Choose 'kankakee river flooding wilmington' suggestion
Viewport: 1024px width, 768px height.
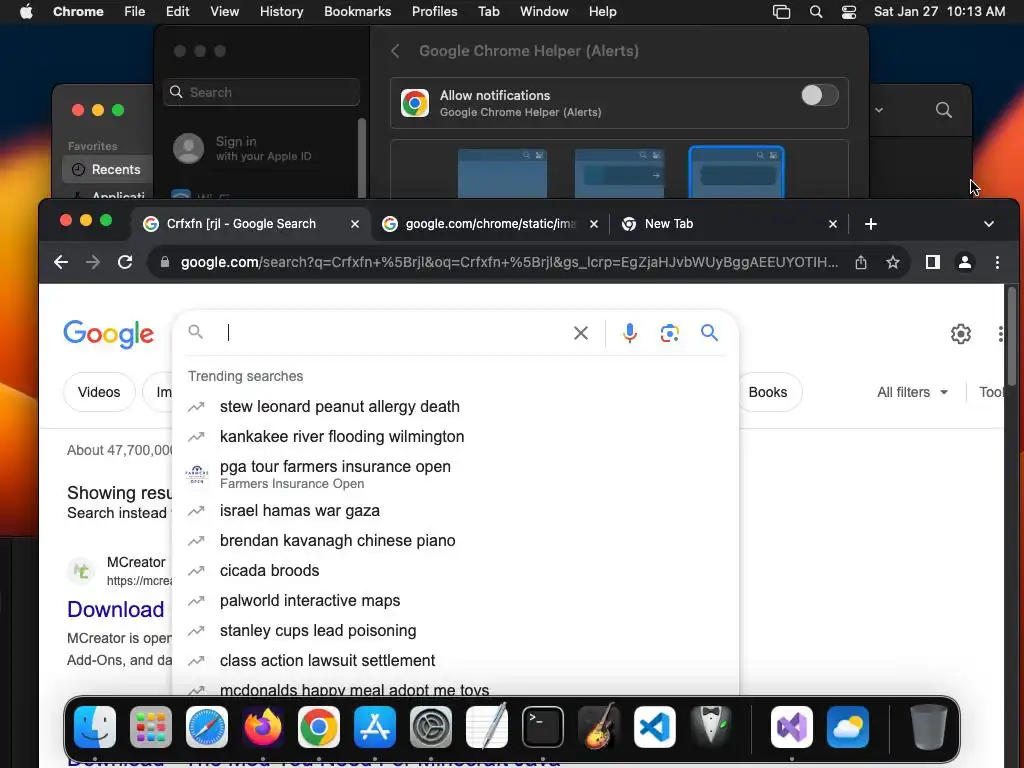tap(455, 436)
